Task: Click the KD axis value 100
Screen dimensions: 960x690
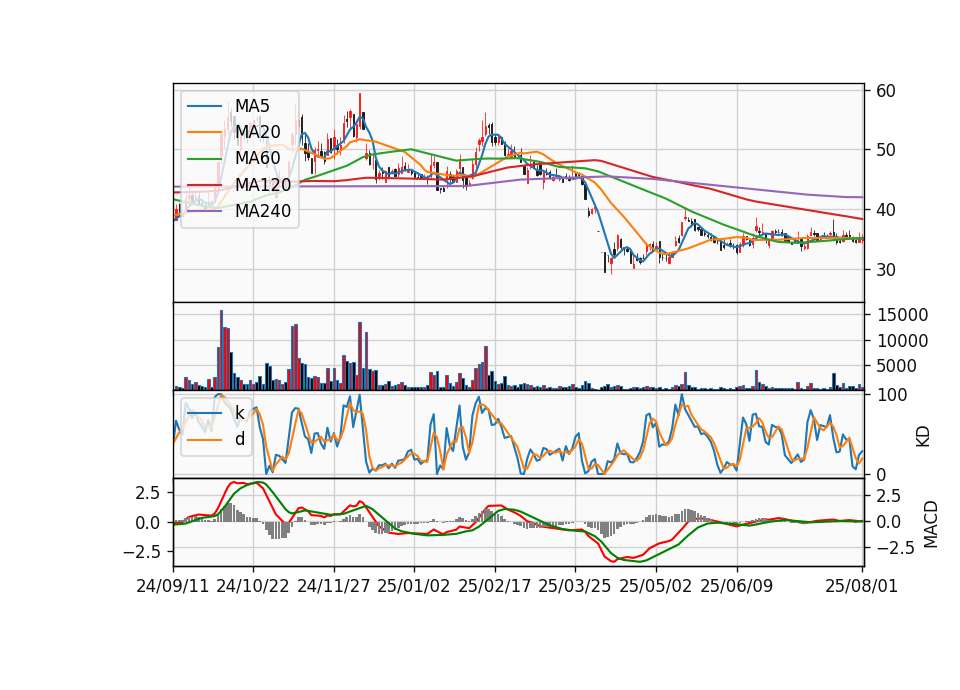Action: (x=892, y=395)
